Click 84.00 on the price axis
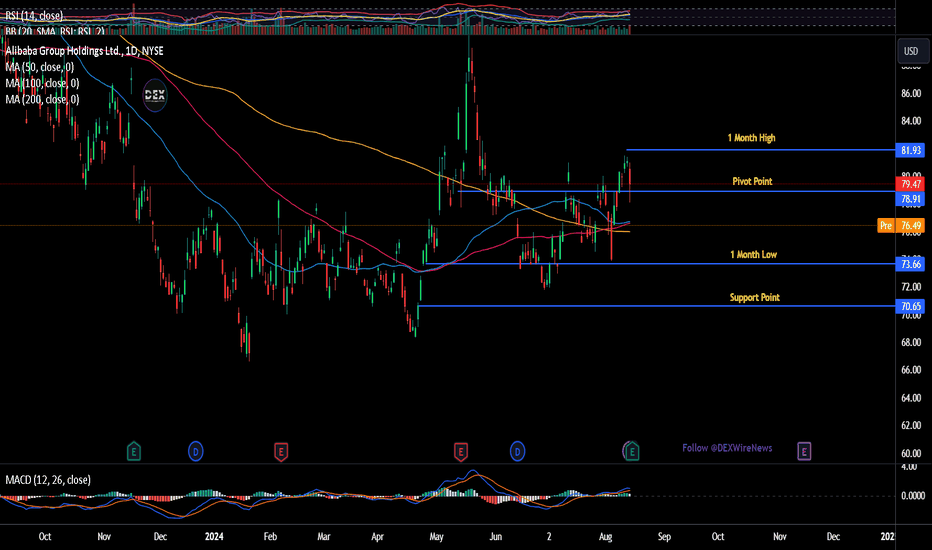 (911, 121)
